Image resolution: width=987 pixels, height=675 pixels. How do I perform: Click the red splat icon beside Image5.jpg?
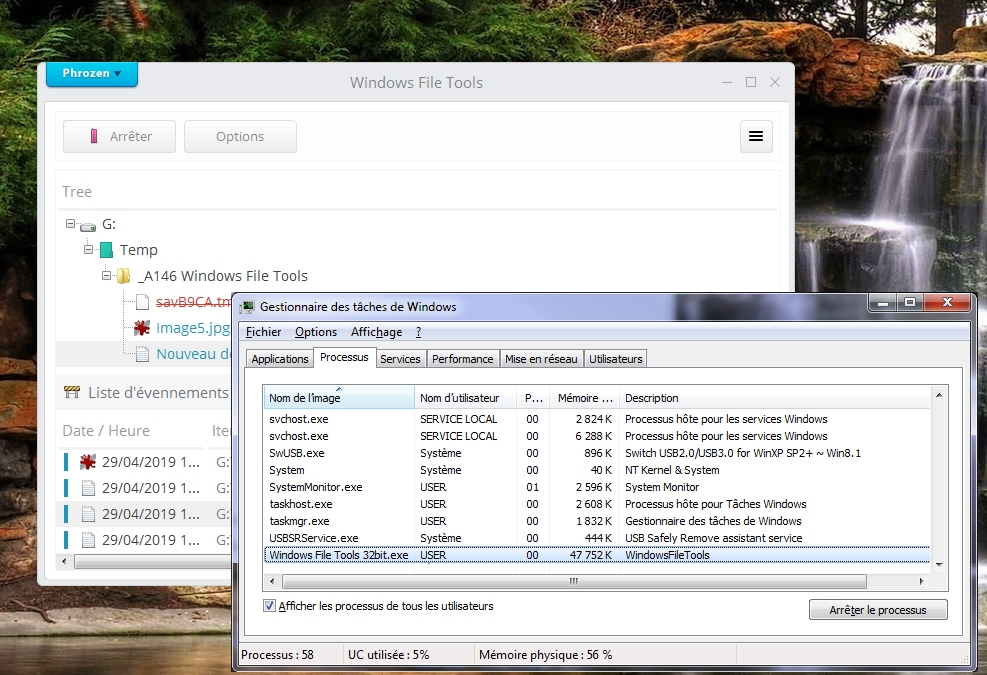pos(142,327)
